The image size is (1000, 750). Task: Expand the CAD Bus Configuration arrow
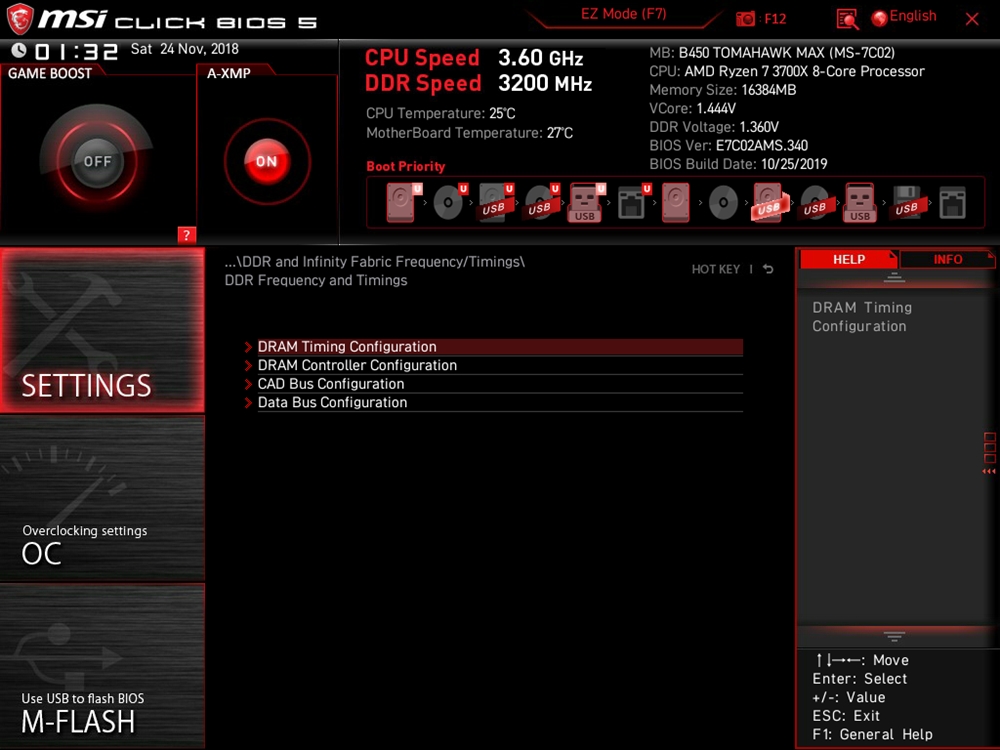(x=248, y=384)
